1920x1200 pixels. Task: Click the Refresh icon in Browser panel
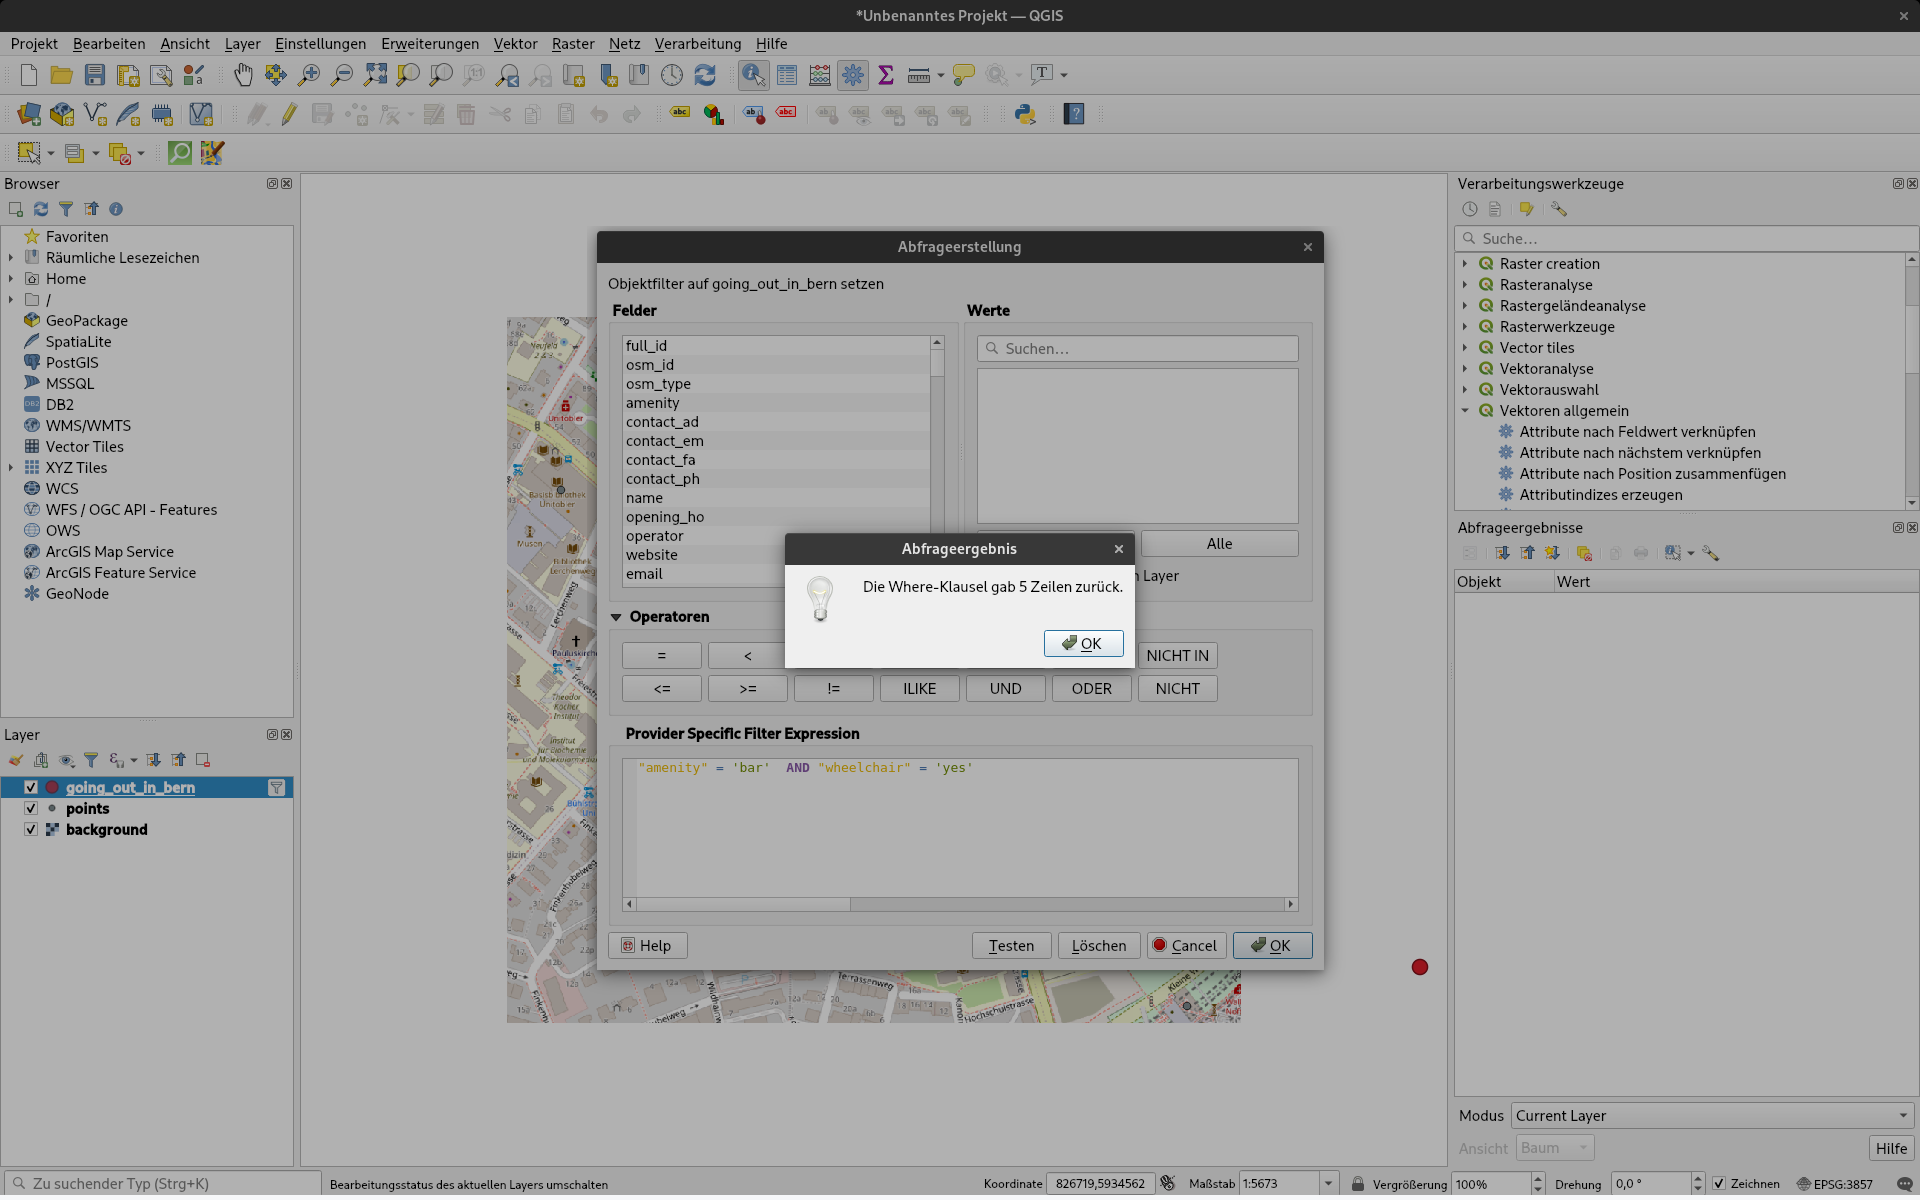tap(41, 209)
